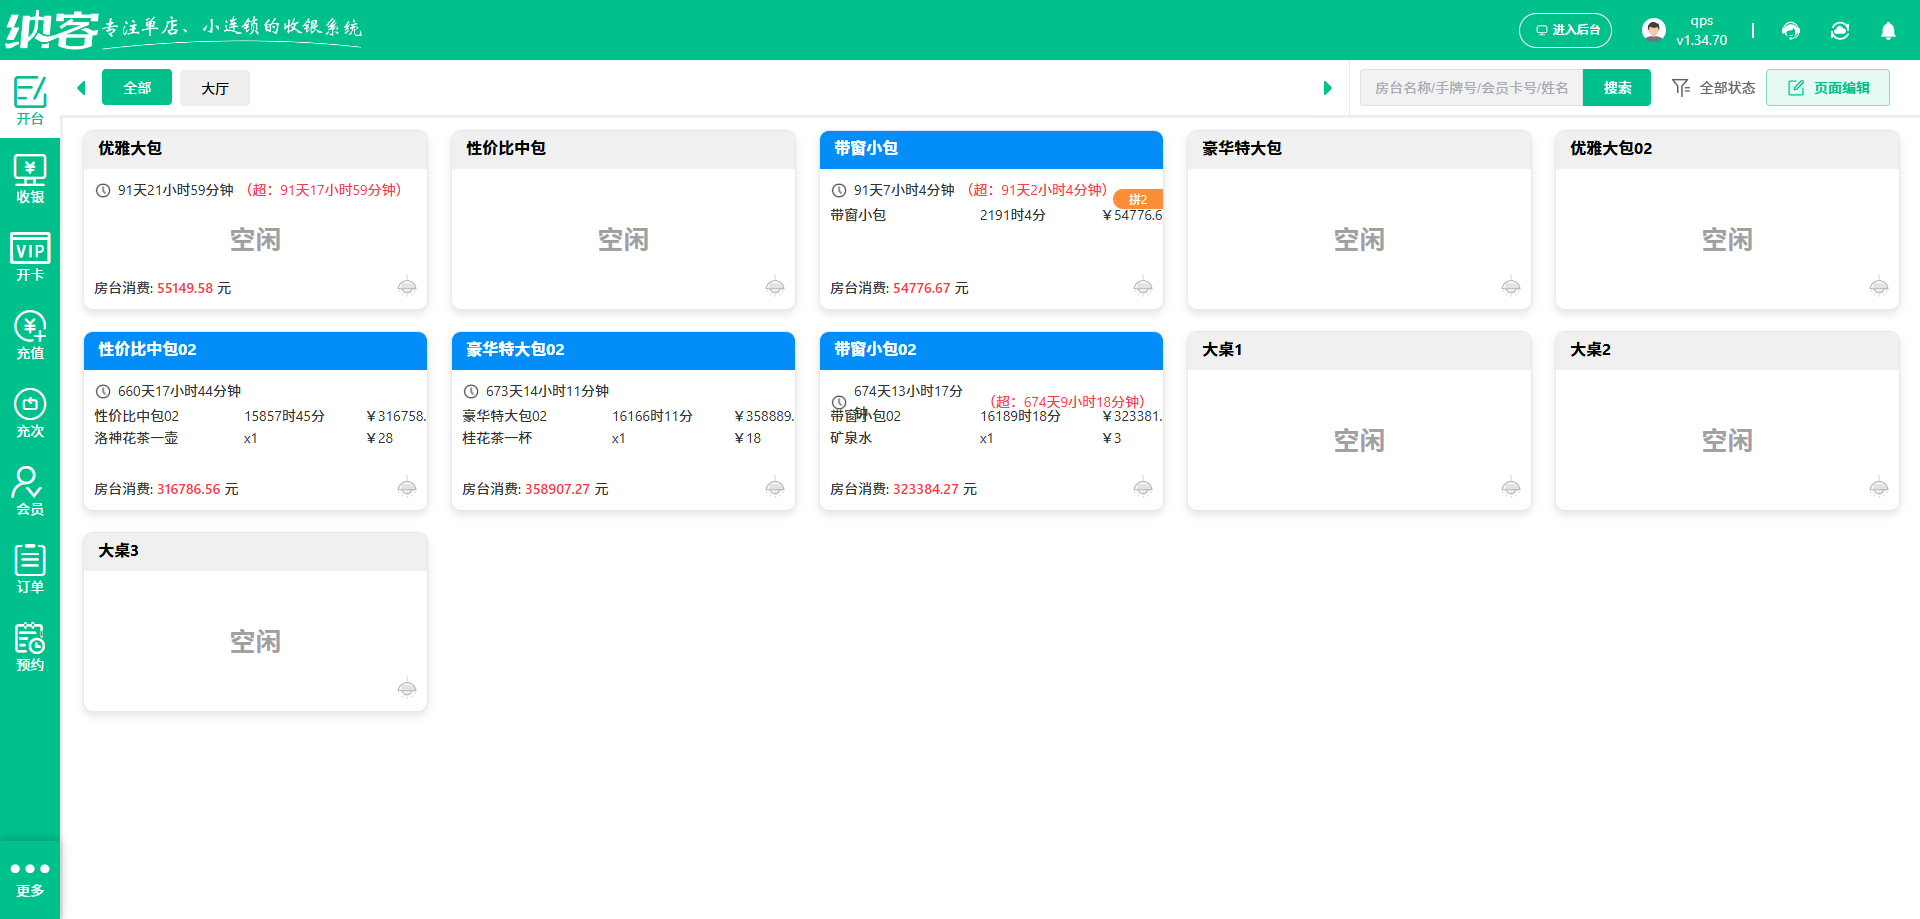This screenshot has height=919, width=1920.
Task: Open the 订单 orders sidebar icon
Action: [x=30, y=569]
